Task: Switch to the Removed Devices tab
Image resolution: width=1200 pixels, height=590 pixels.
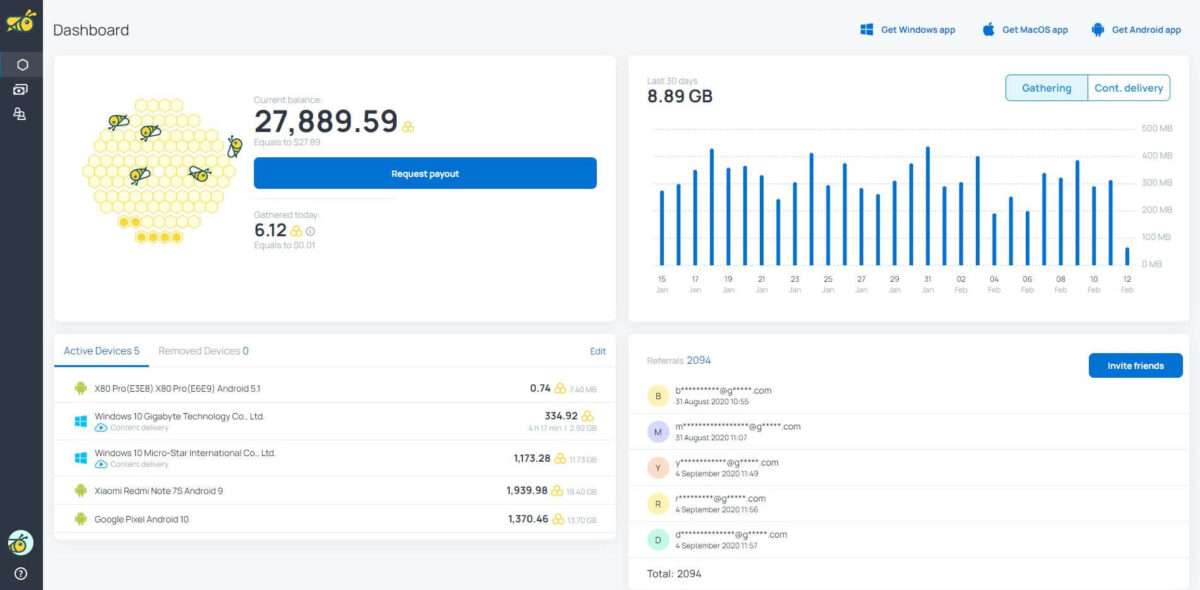Action: (x=204, y=351)
